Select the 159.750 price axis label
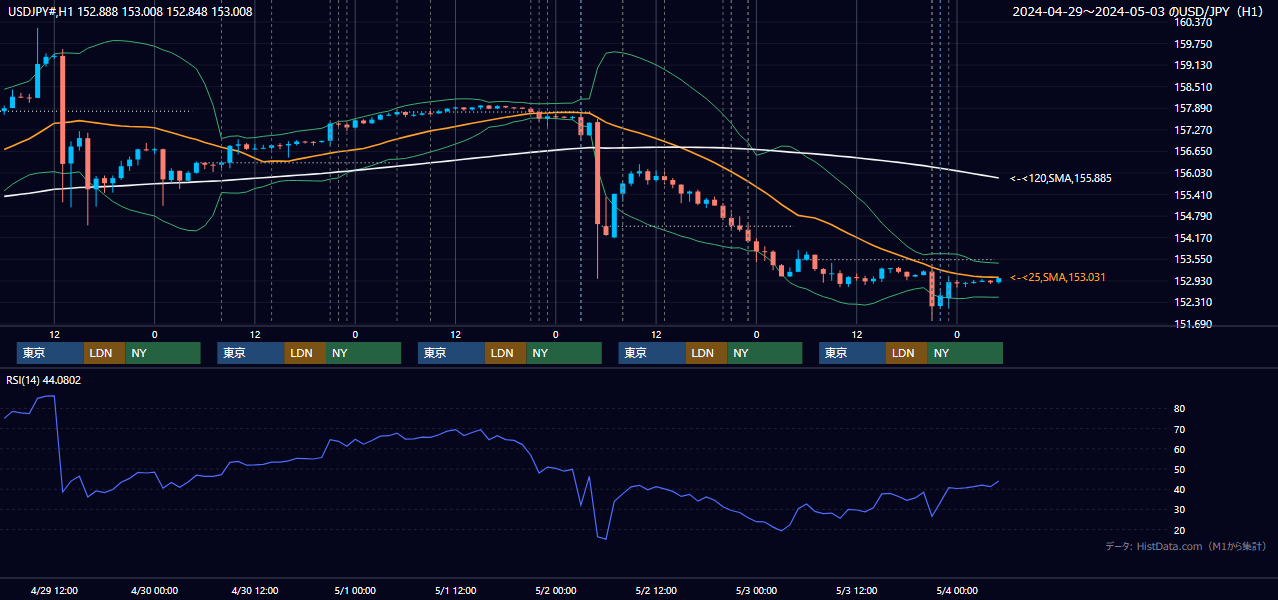The height and width of the screenshot is (600, 1278). pyautogui.click(x=1193, y=44)
